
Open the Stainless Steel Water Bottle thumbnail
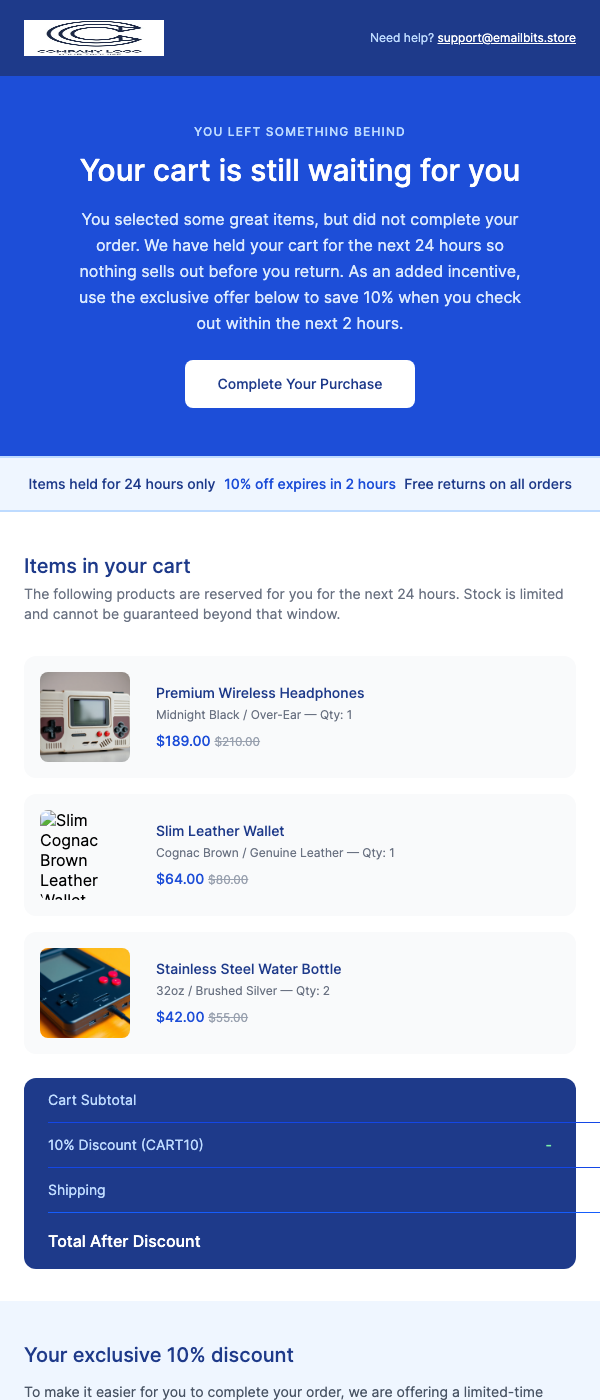click(x=84, y=992)
